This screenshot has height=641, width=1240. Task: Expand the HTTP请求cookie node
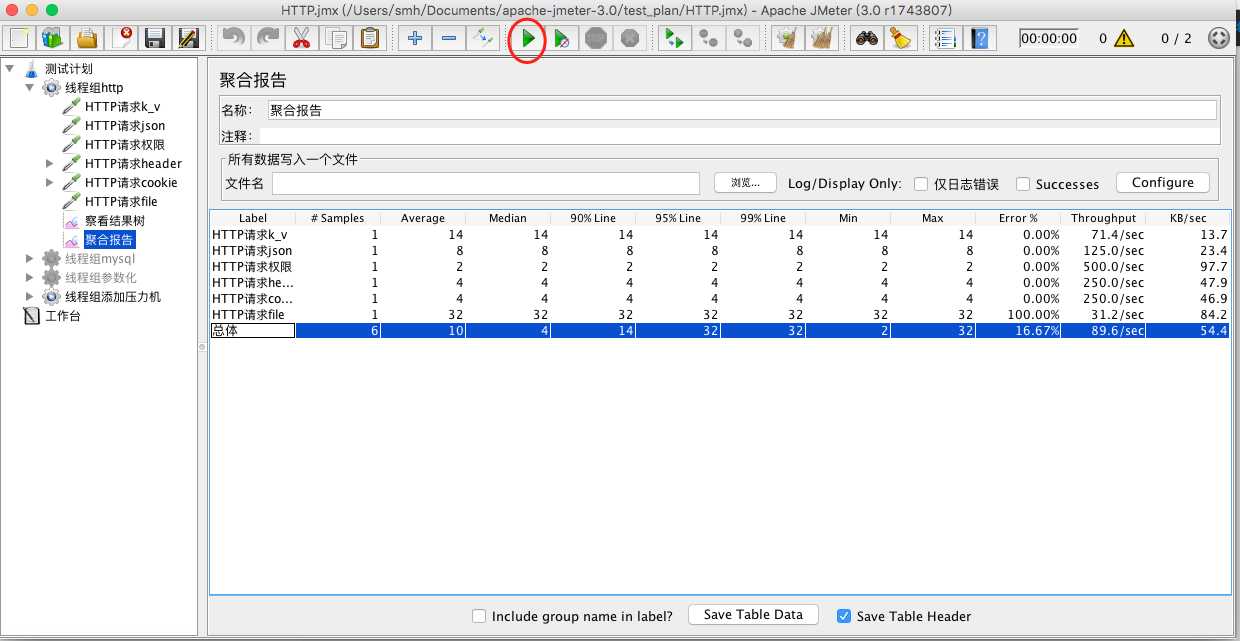click(x=50, y=182)
